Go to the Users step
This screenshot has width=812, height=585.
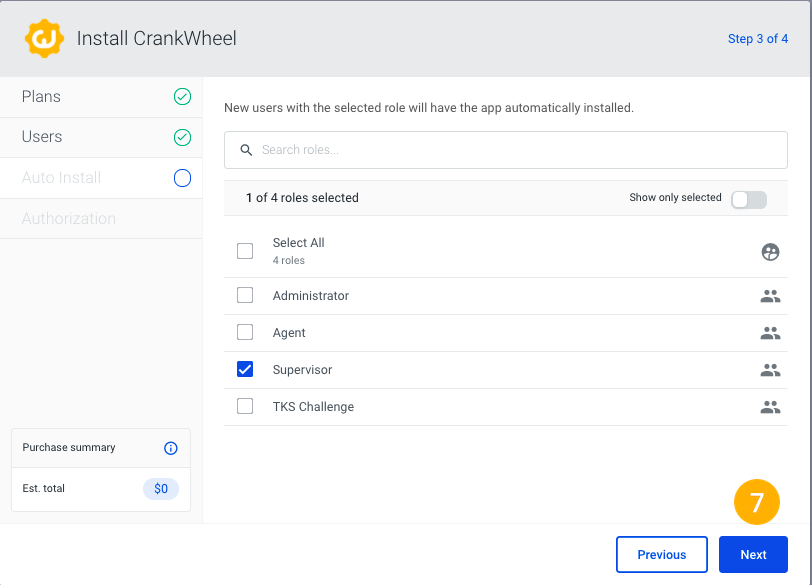[x=101, y=137]
